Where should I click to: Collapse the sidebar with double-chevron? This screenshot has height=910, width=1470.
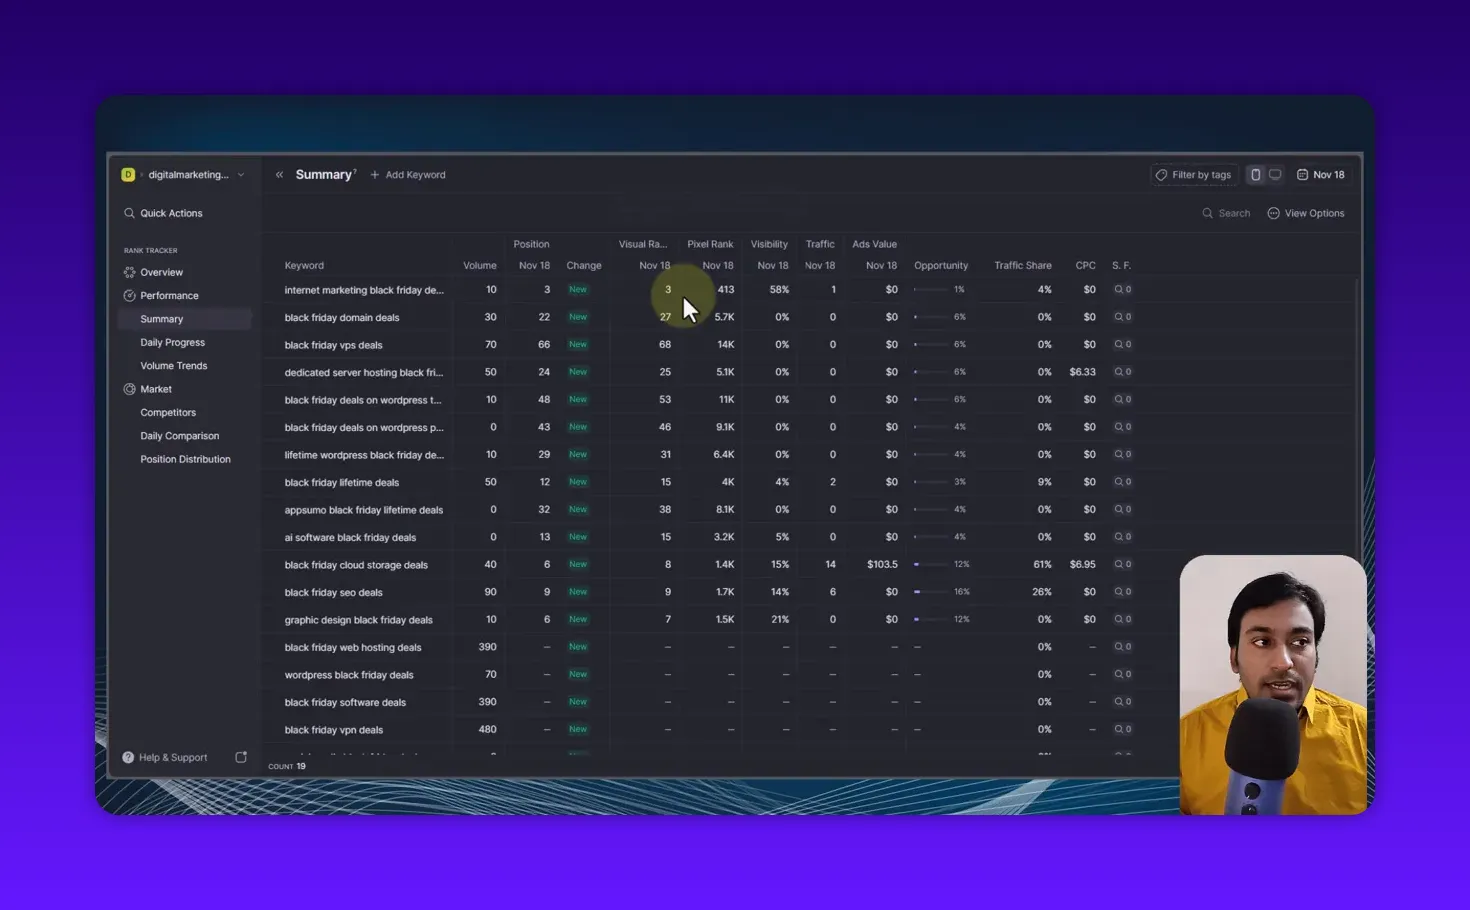(279, 174)
